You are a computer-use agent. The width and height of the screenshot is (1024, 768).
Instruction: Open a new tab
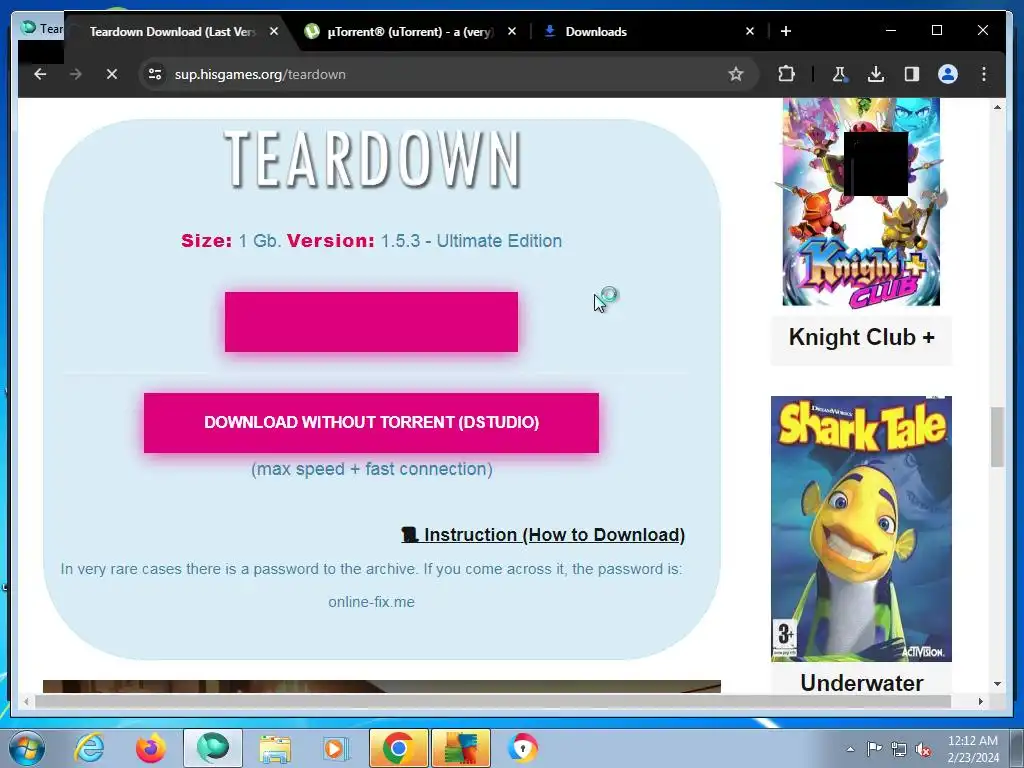pos(786,31)
